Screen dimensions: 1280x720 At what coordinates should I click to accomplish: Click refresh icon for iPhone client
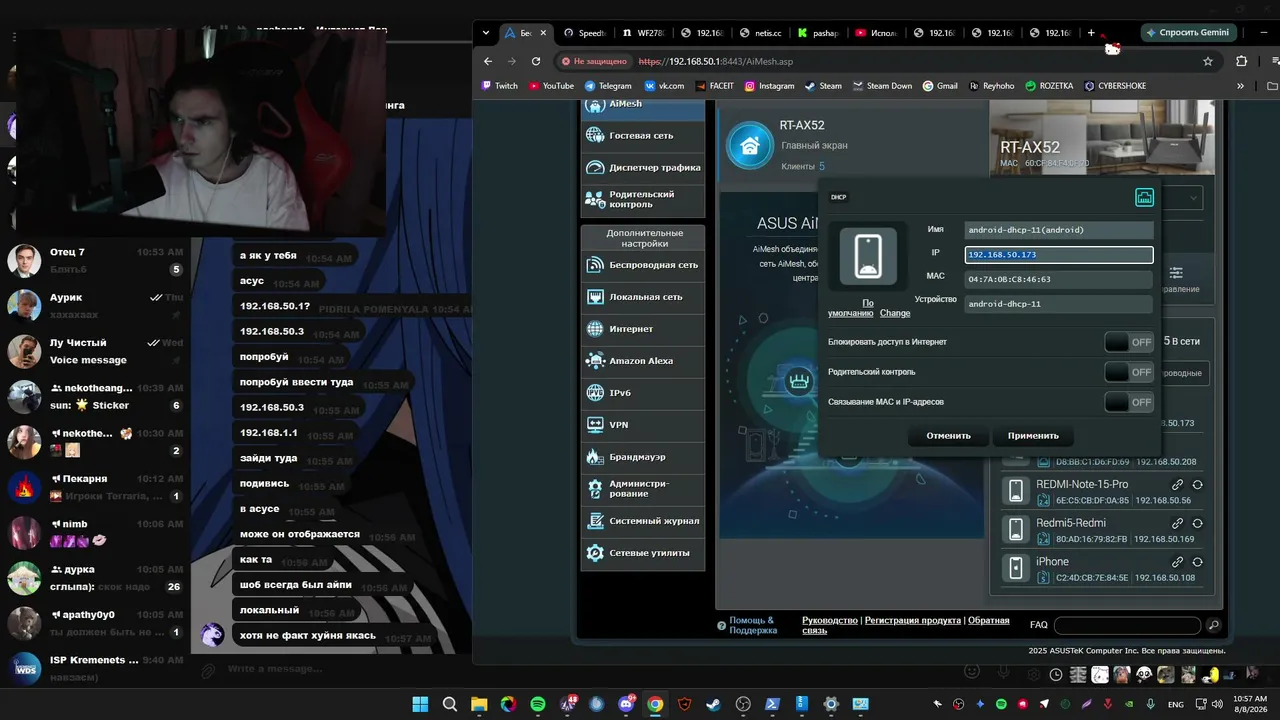(1197, 562)
